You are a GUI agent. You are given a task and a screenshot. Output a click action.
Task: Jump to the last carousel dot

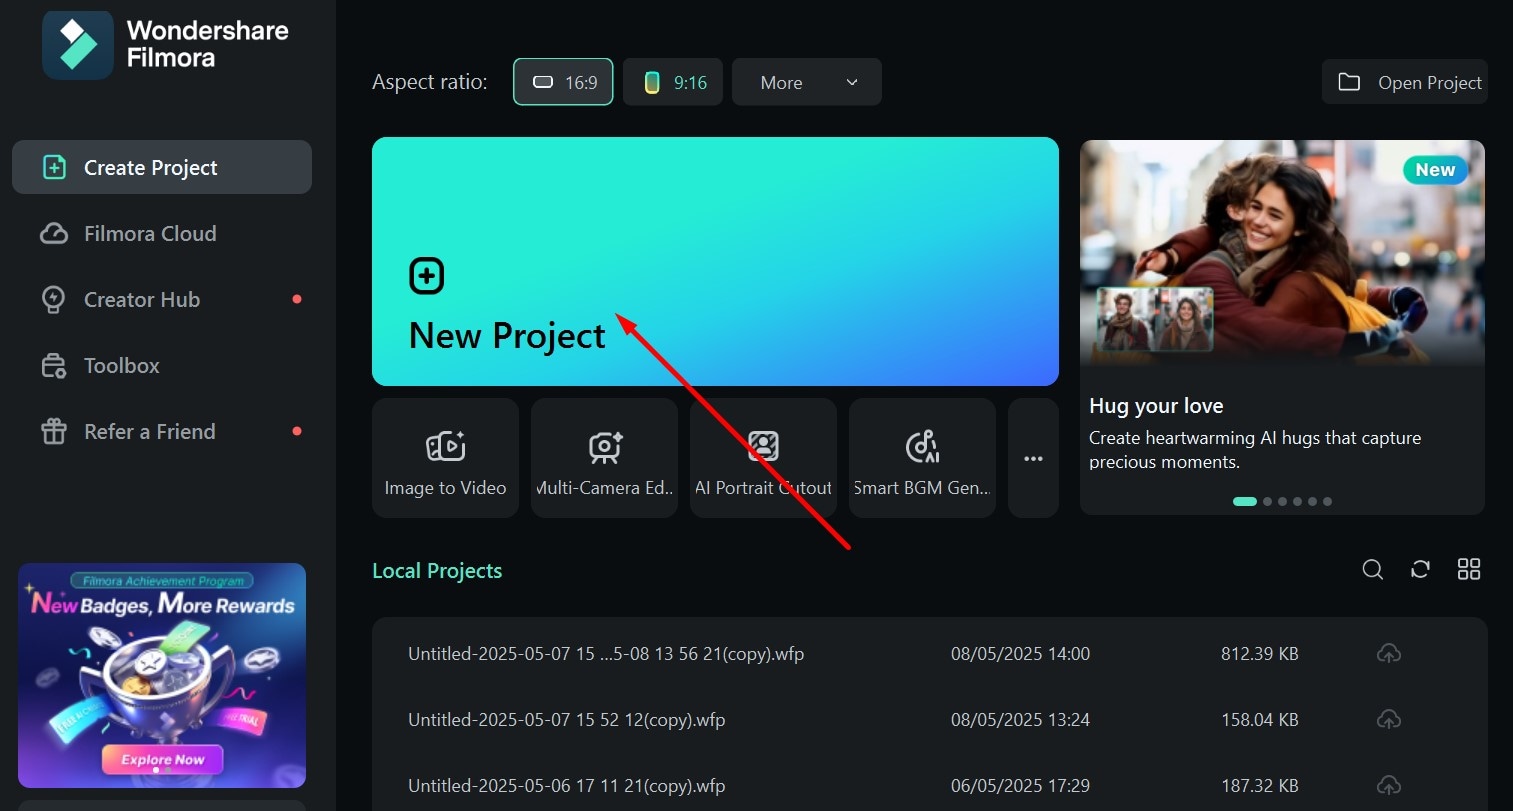pyautogui.click(x=1327, y=502)
